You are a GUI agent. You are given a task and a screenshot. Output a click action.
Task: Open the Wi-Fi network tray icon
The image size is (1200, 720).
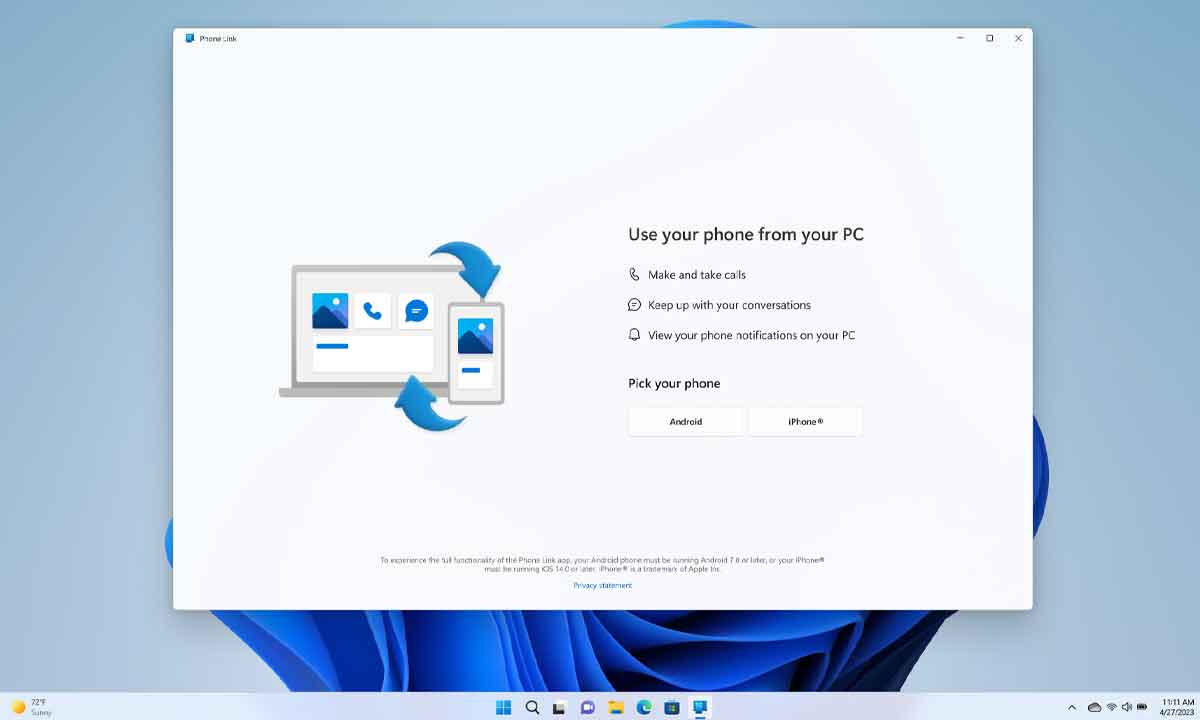tap(1111, 707)
